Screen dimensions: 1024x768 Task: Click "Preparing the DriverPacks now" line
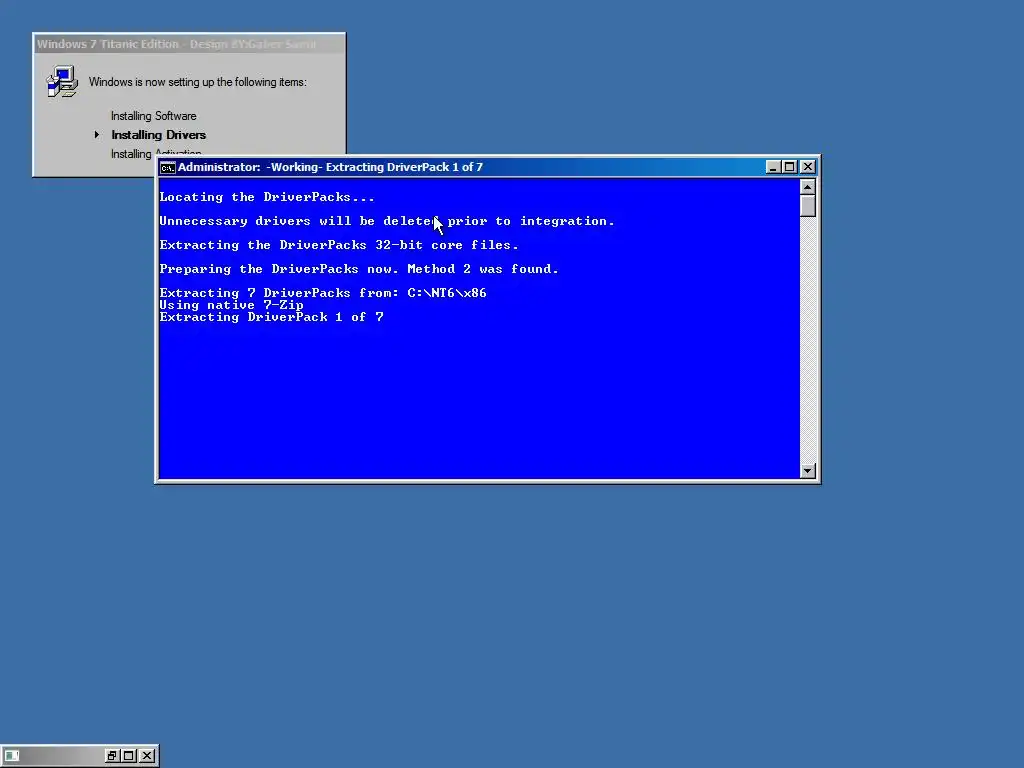click(x=359, y=269)
